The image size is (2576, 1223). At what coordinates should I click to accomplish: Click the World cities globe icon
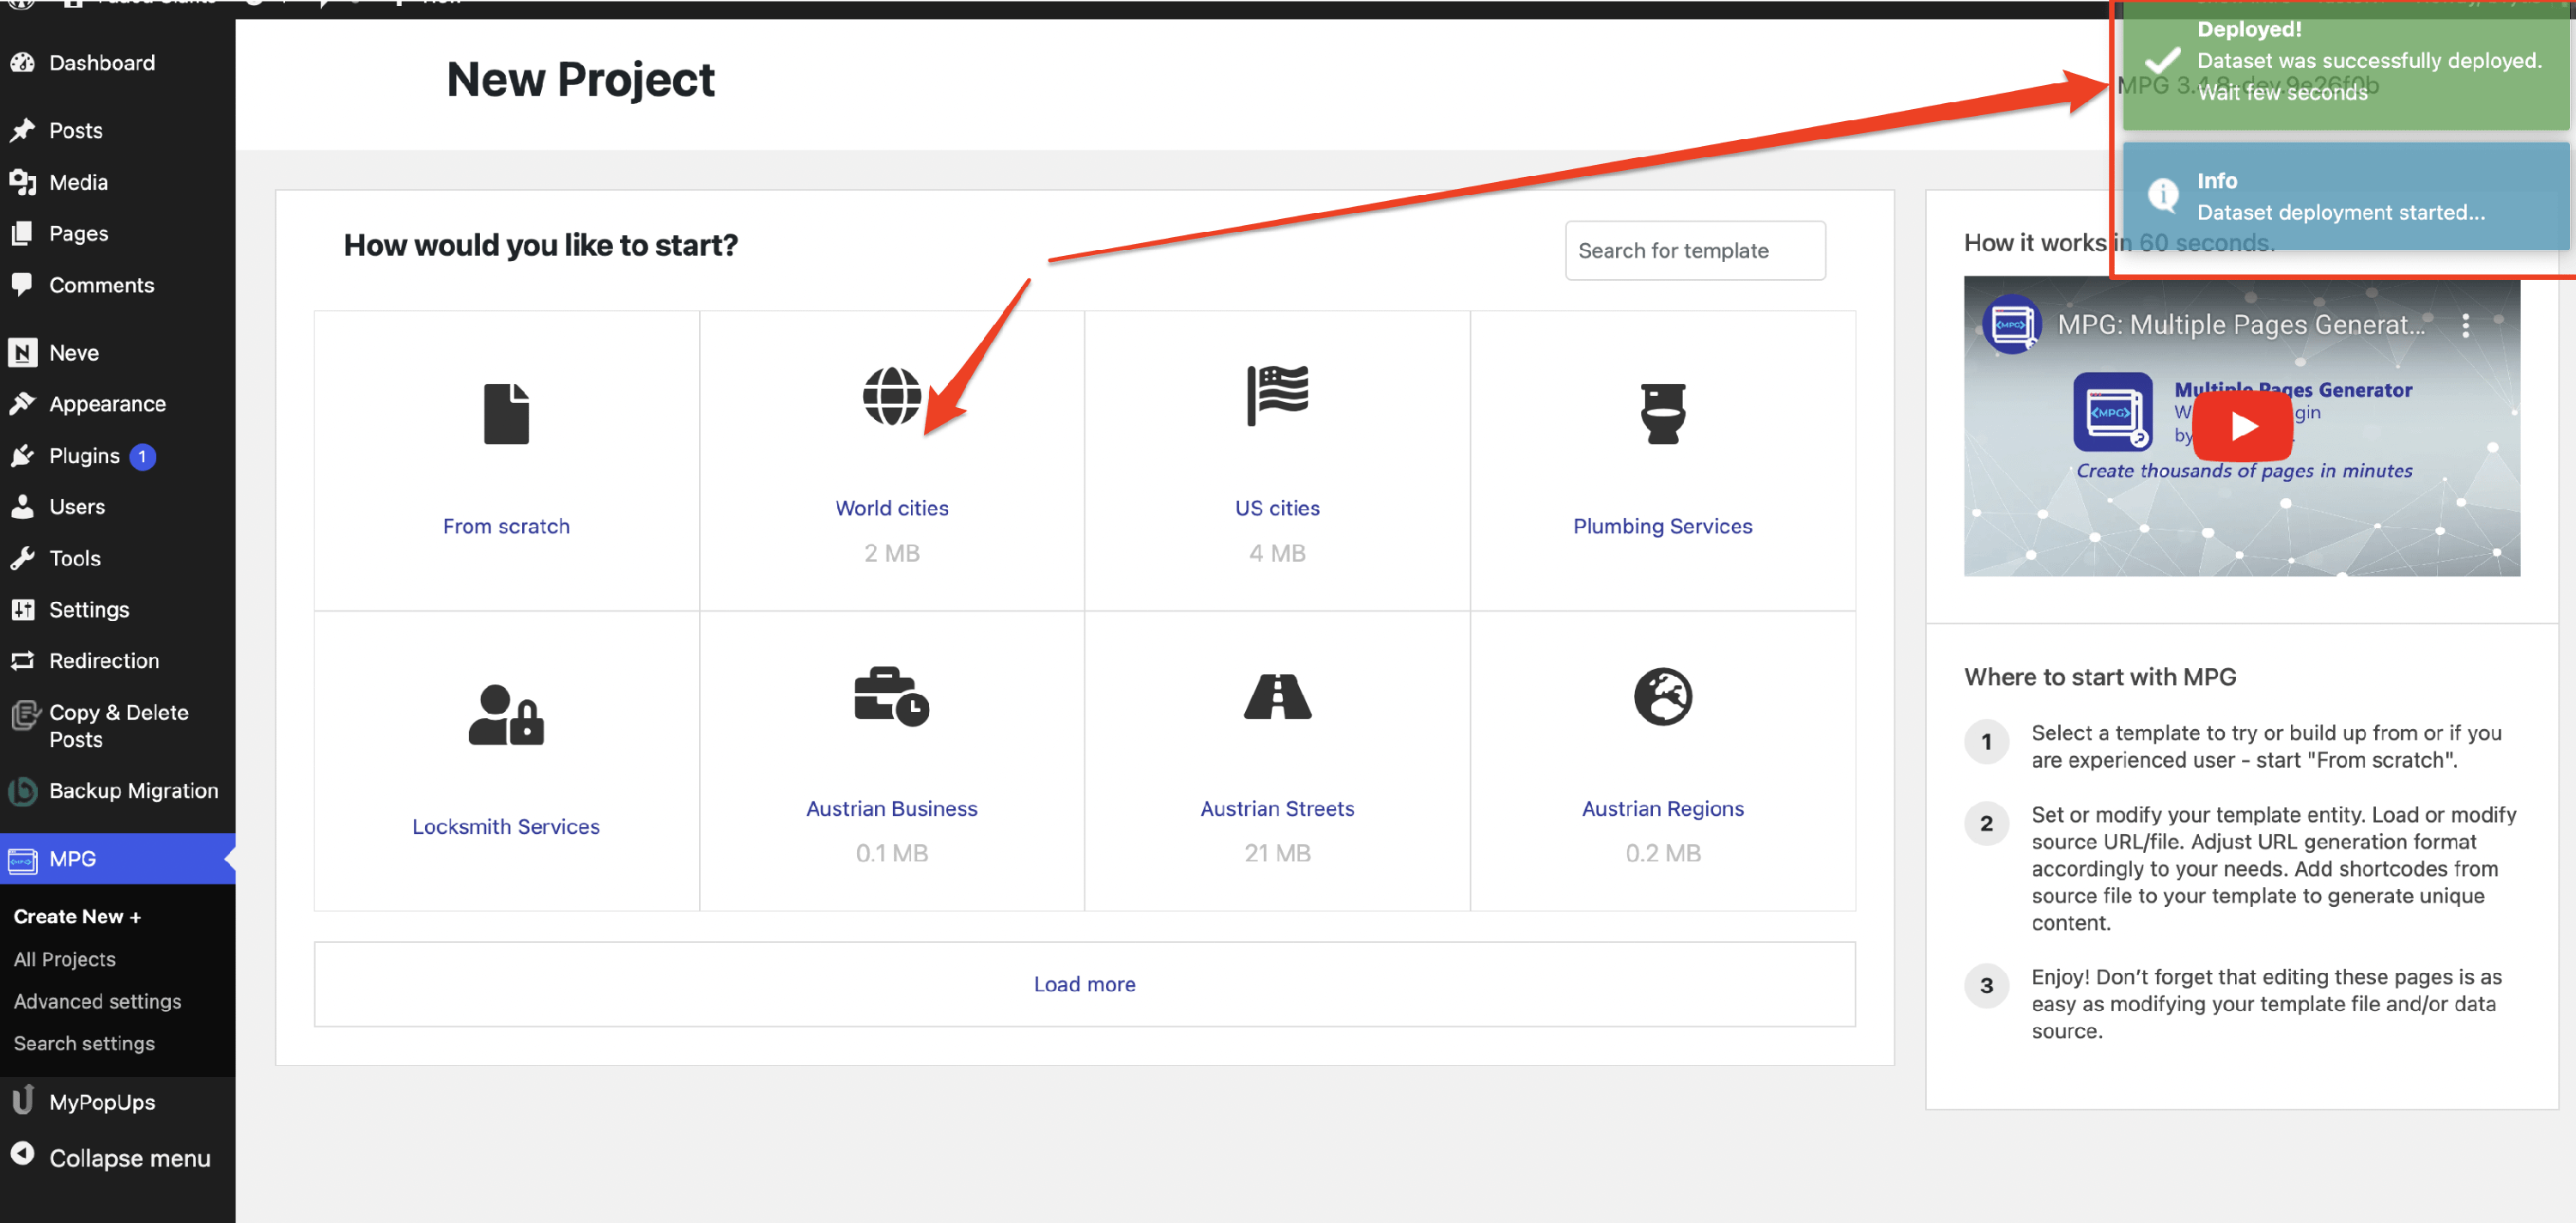click(891, 396)
